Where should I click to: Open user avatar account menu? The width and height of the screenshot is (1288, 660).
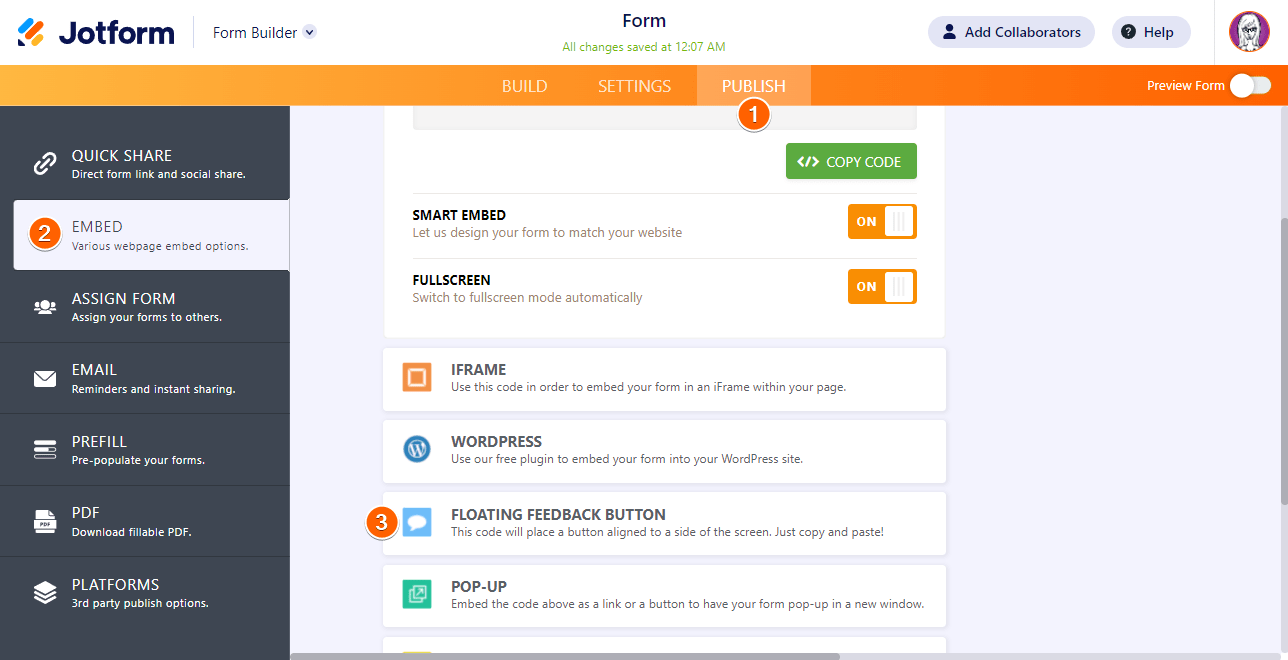pos(1249,32)
